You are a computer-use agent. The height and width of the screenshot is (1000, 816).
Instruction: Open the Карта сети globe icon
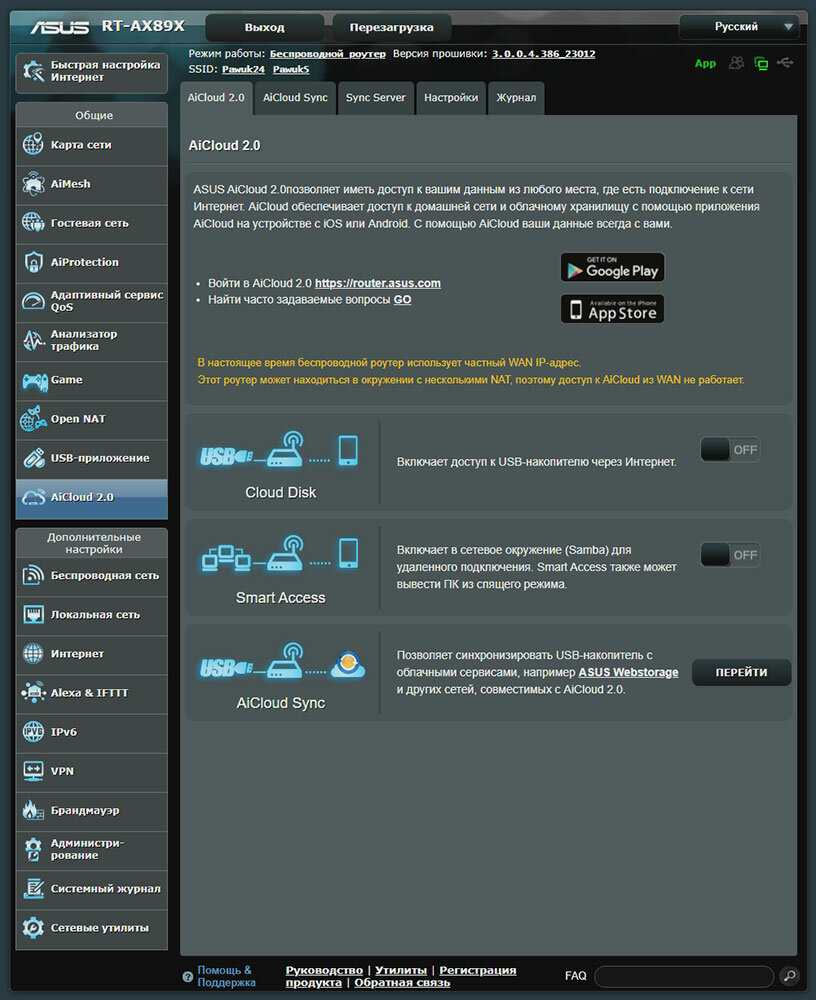tap(33, 145)
